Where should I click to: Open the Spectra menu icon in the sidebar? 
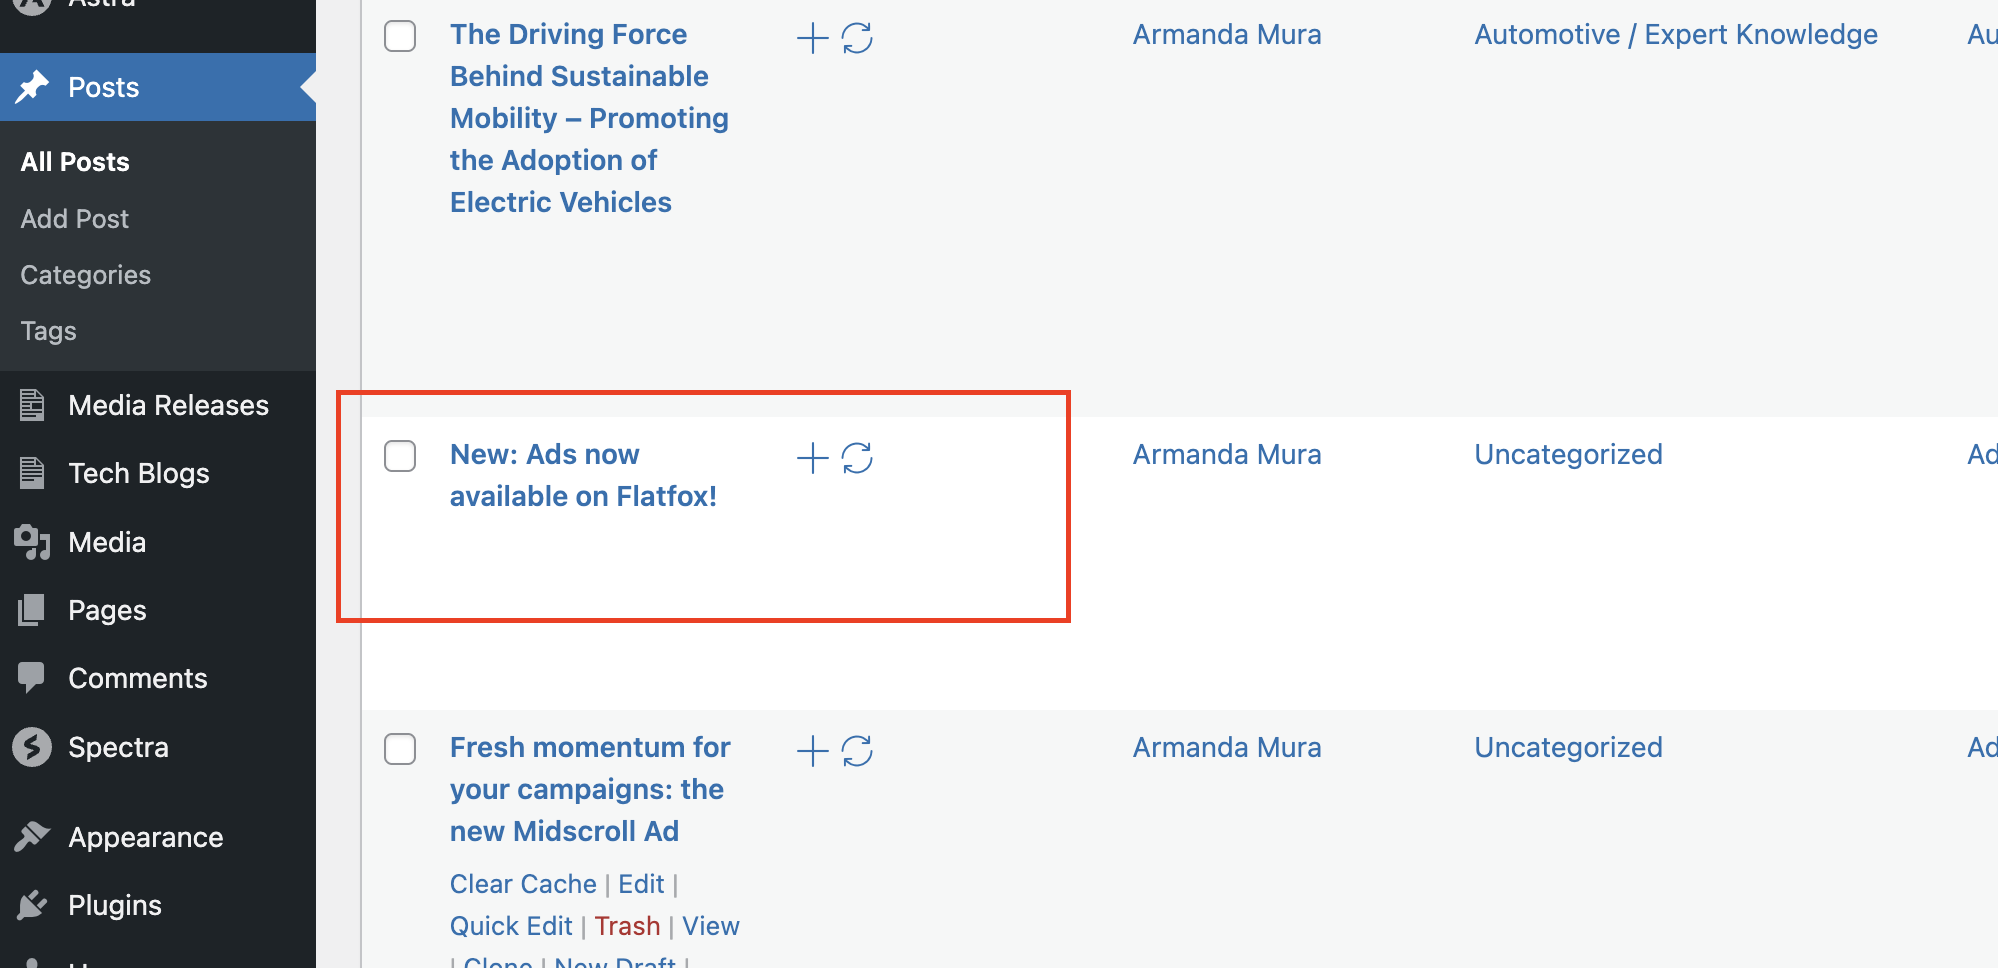32,747
